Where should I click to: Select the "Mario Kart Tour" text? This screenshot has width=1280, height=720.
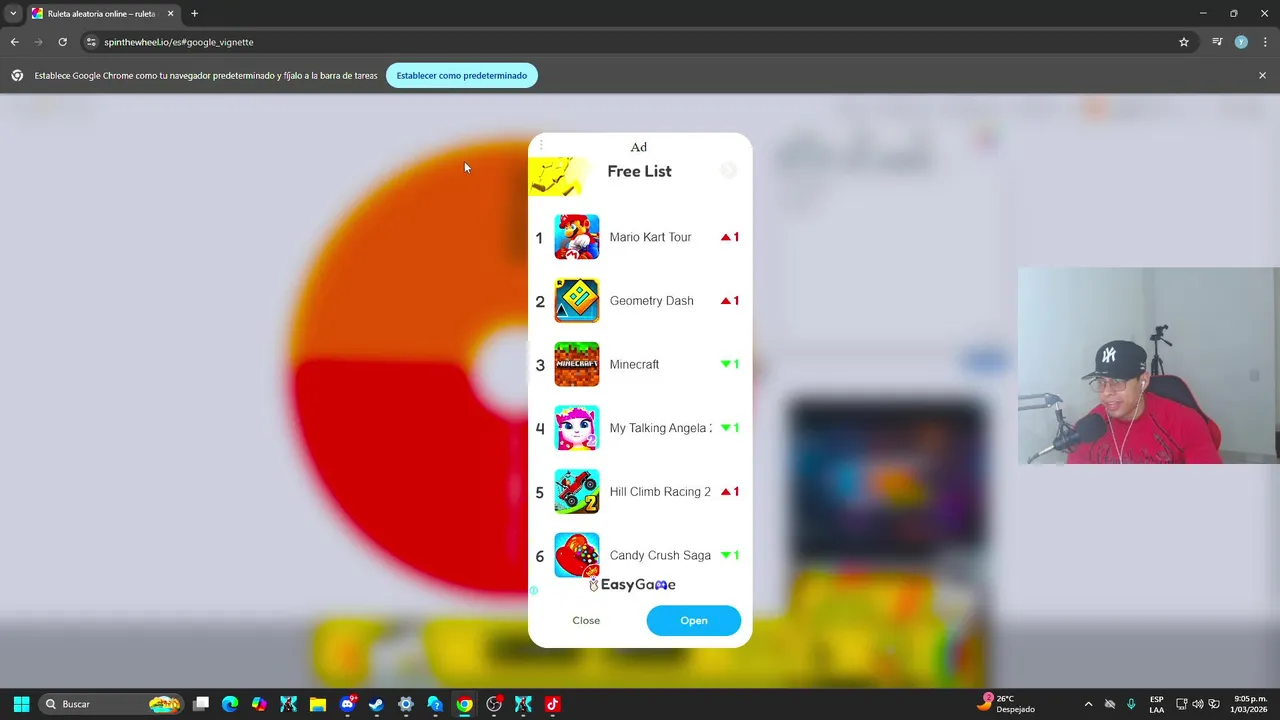pyautogui.click(x=650, y=237)
